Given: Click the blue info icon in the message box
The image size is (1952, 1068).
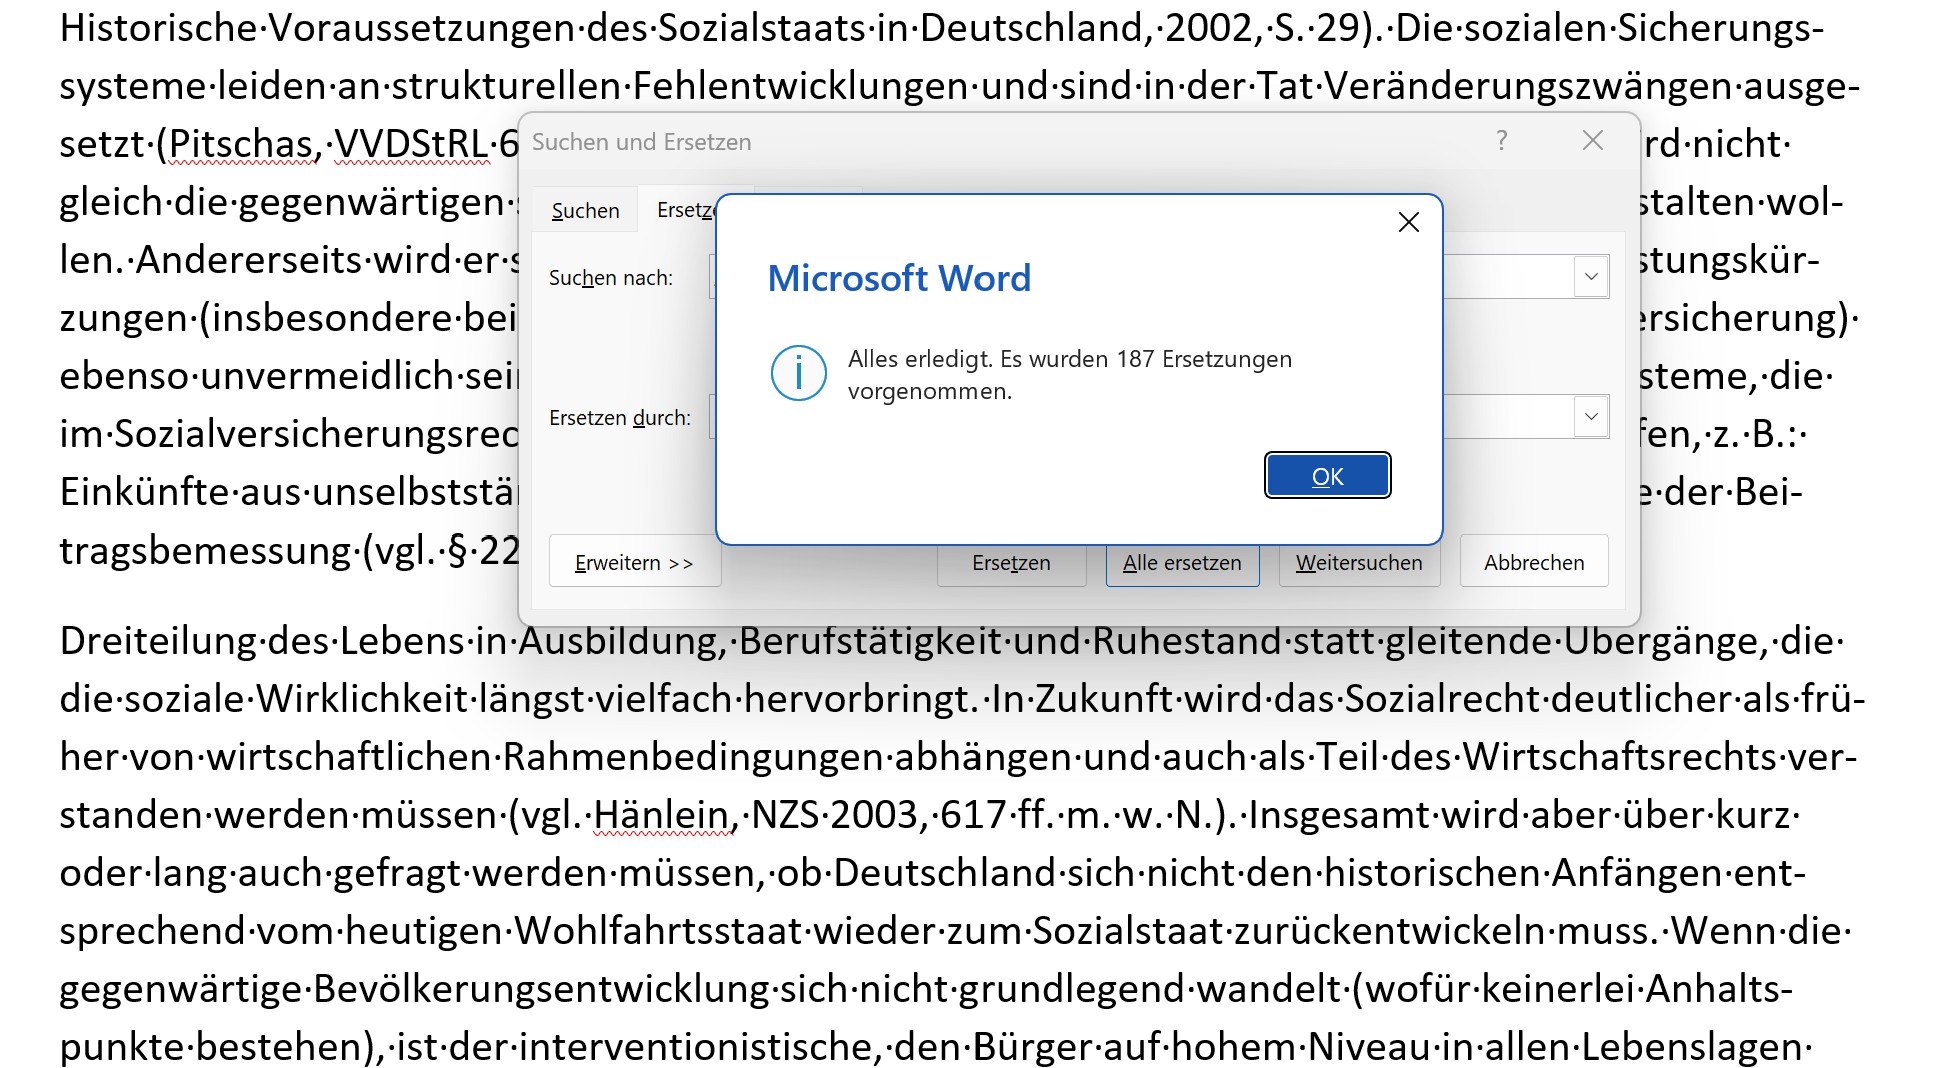Looking at the screenshot, I should pos(798,373).
